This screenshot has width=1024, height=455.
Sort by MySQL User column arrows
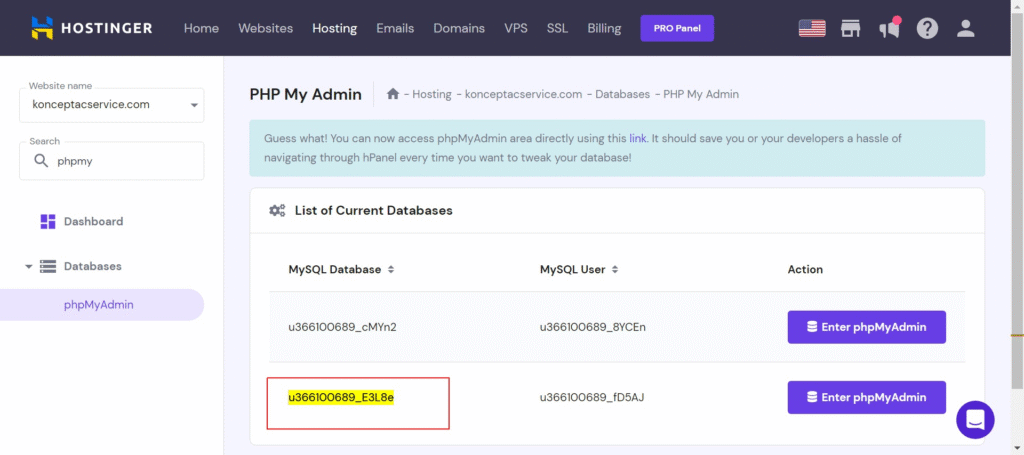pos(615,270)
